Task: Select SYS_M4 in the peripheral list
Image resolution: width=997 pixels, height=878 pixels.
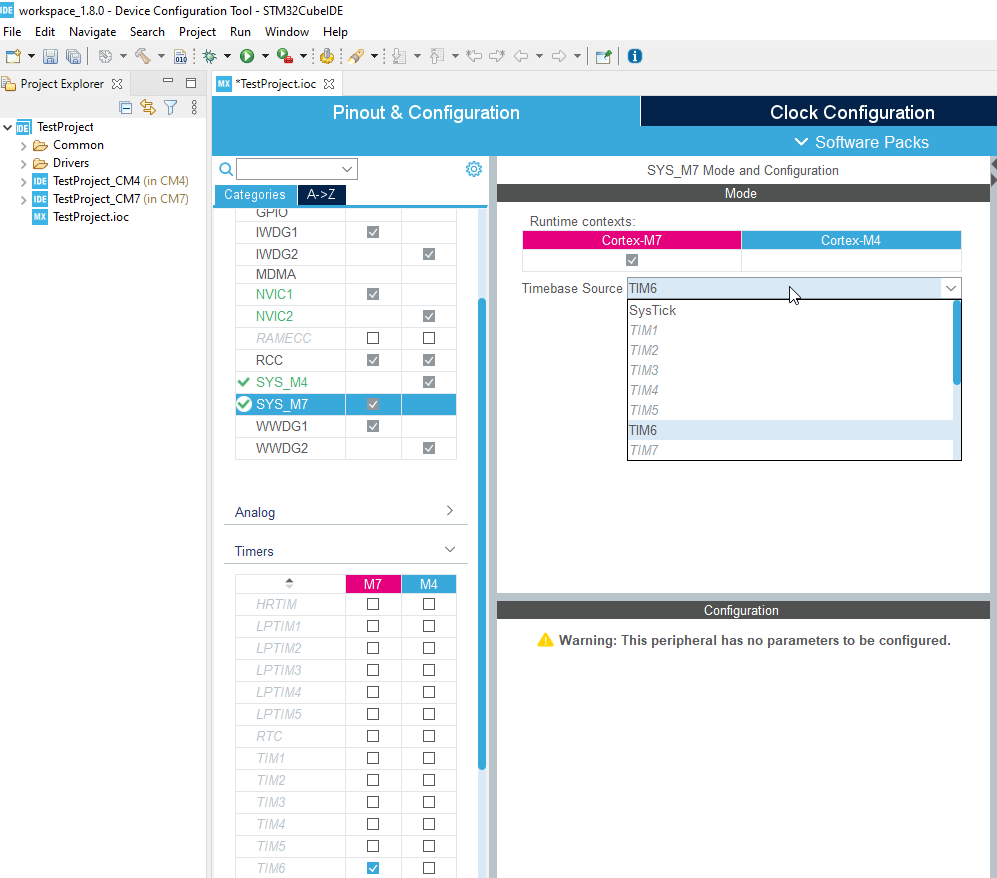Action: (282, 382)
